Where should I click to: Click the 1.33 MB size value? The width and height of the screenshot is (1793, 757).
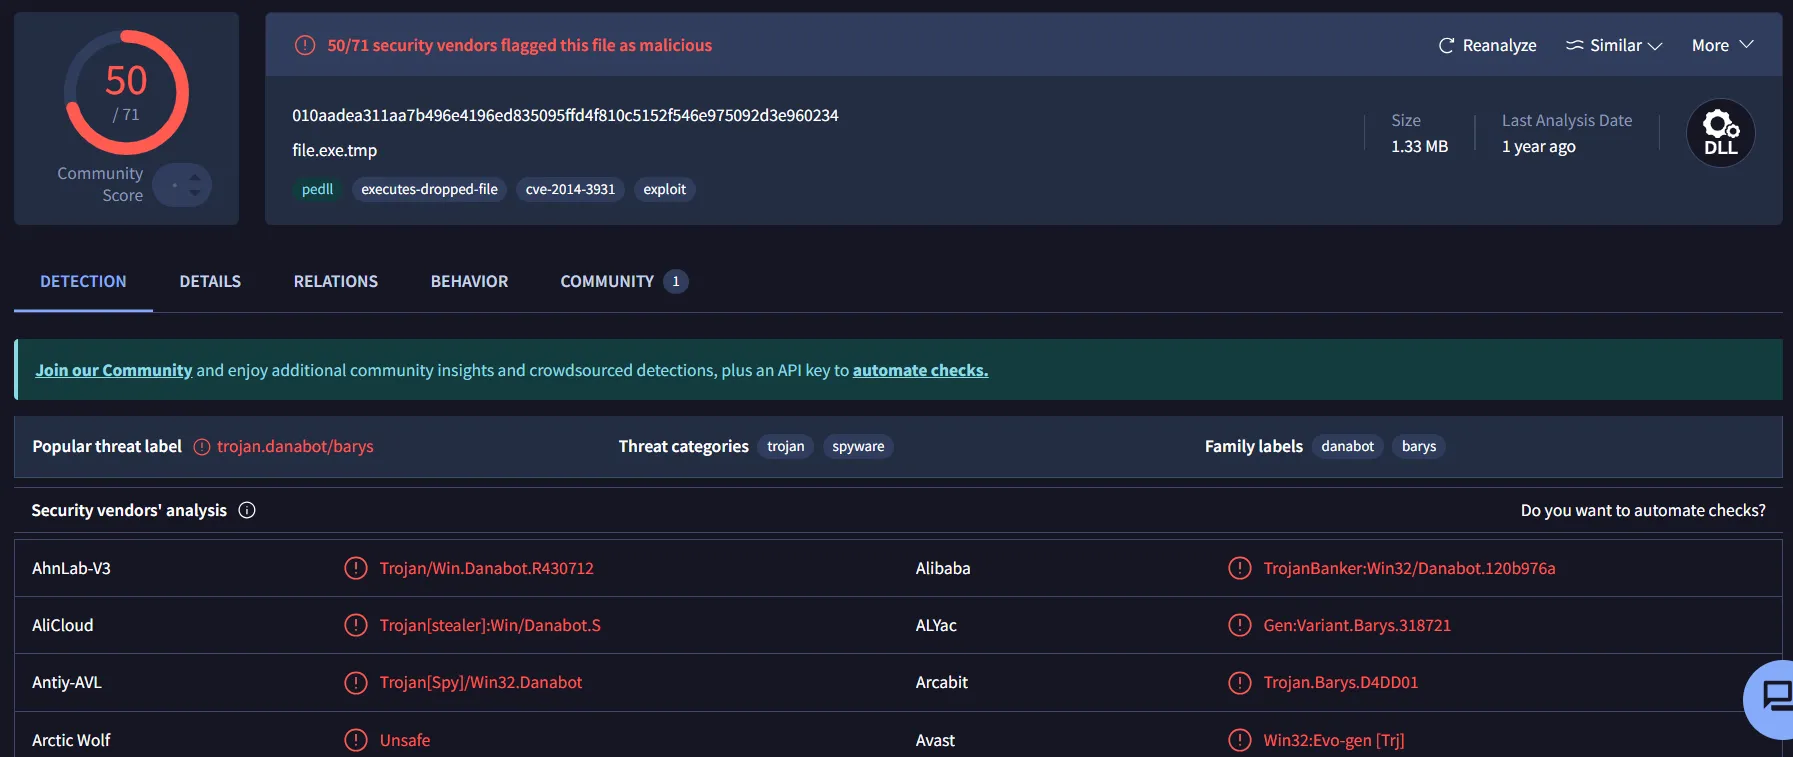tap(1419, 147)
